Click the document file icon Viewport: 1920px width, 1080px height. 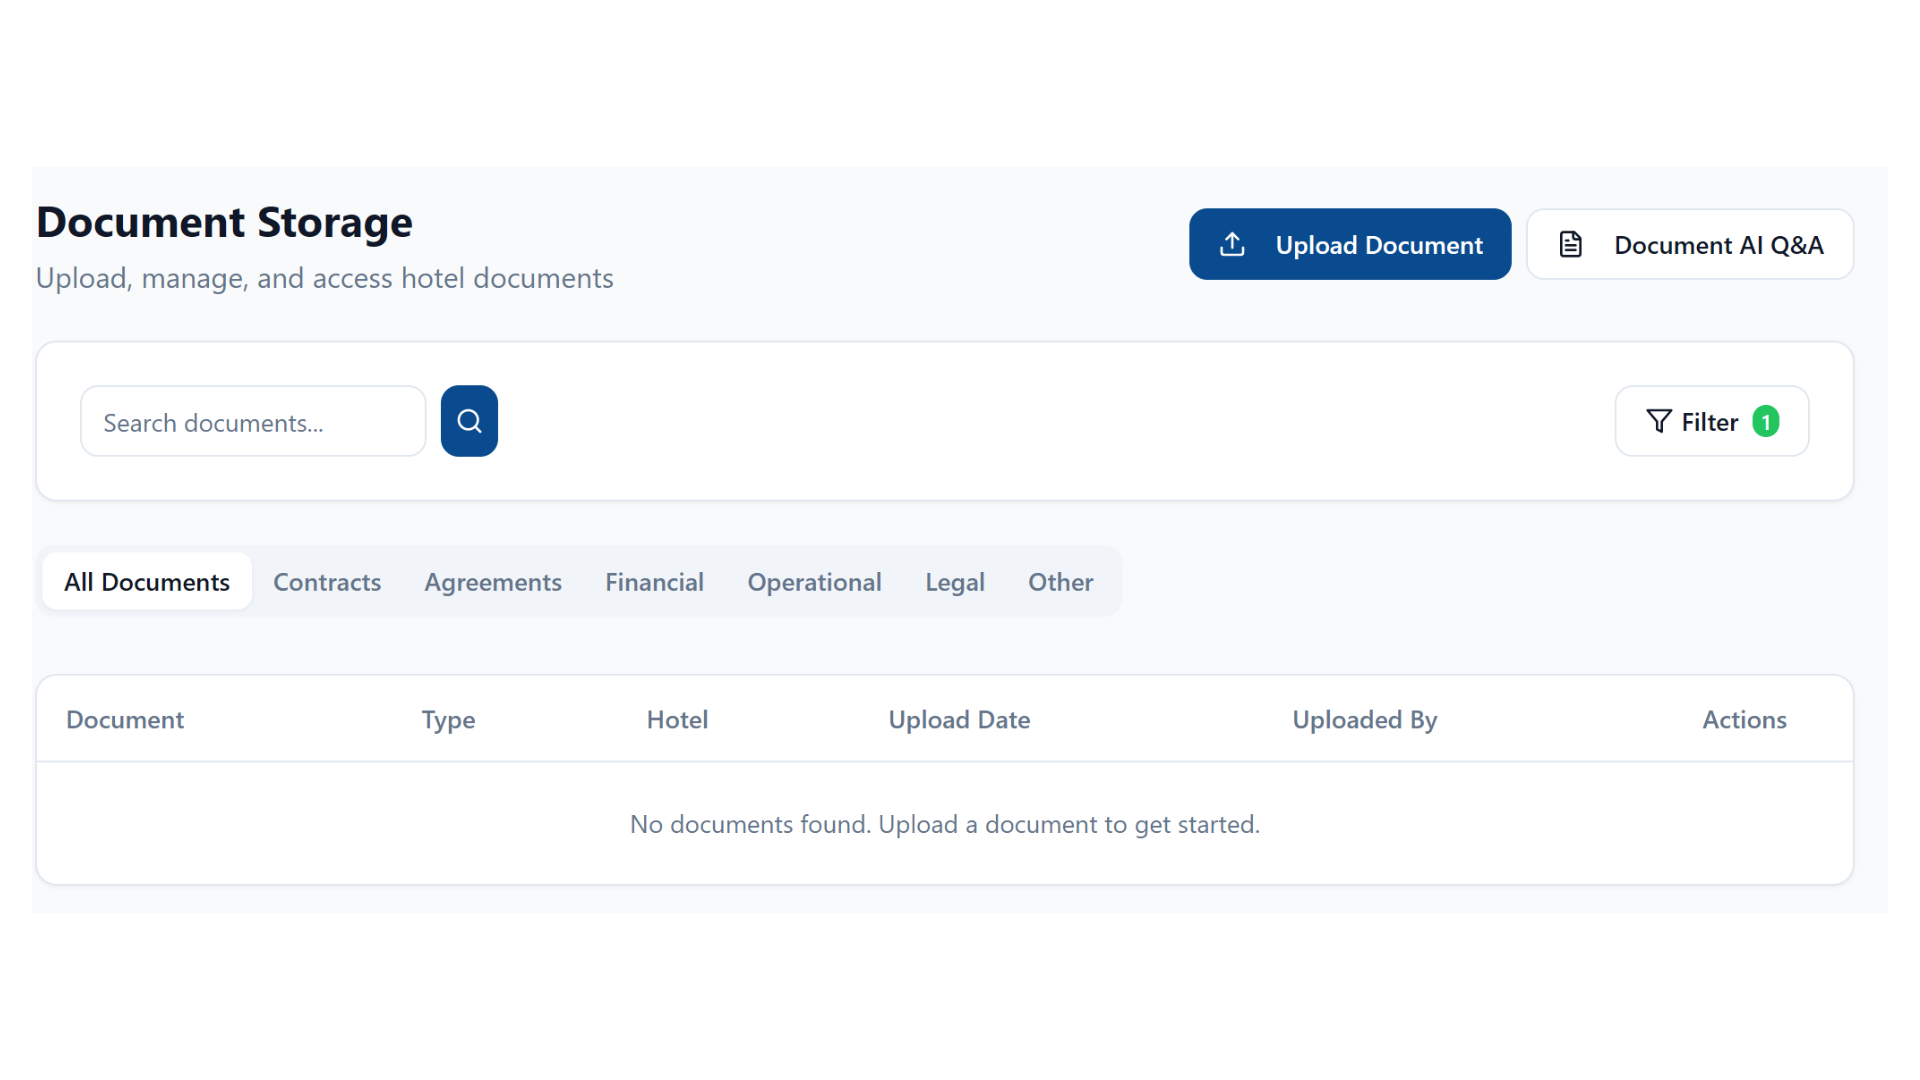click(x=1570, y=244)
